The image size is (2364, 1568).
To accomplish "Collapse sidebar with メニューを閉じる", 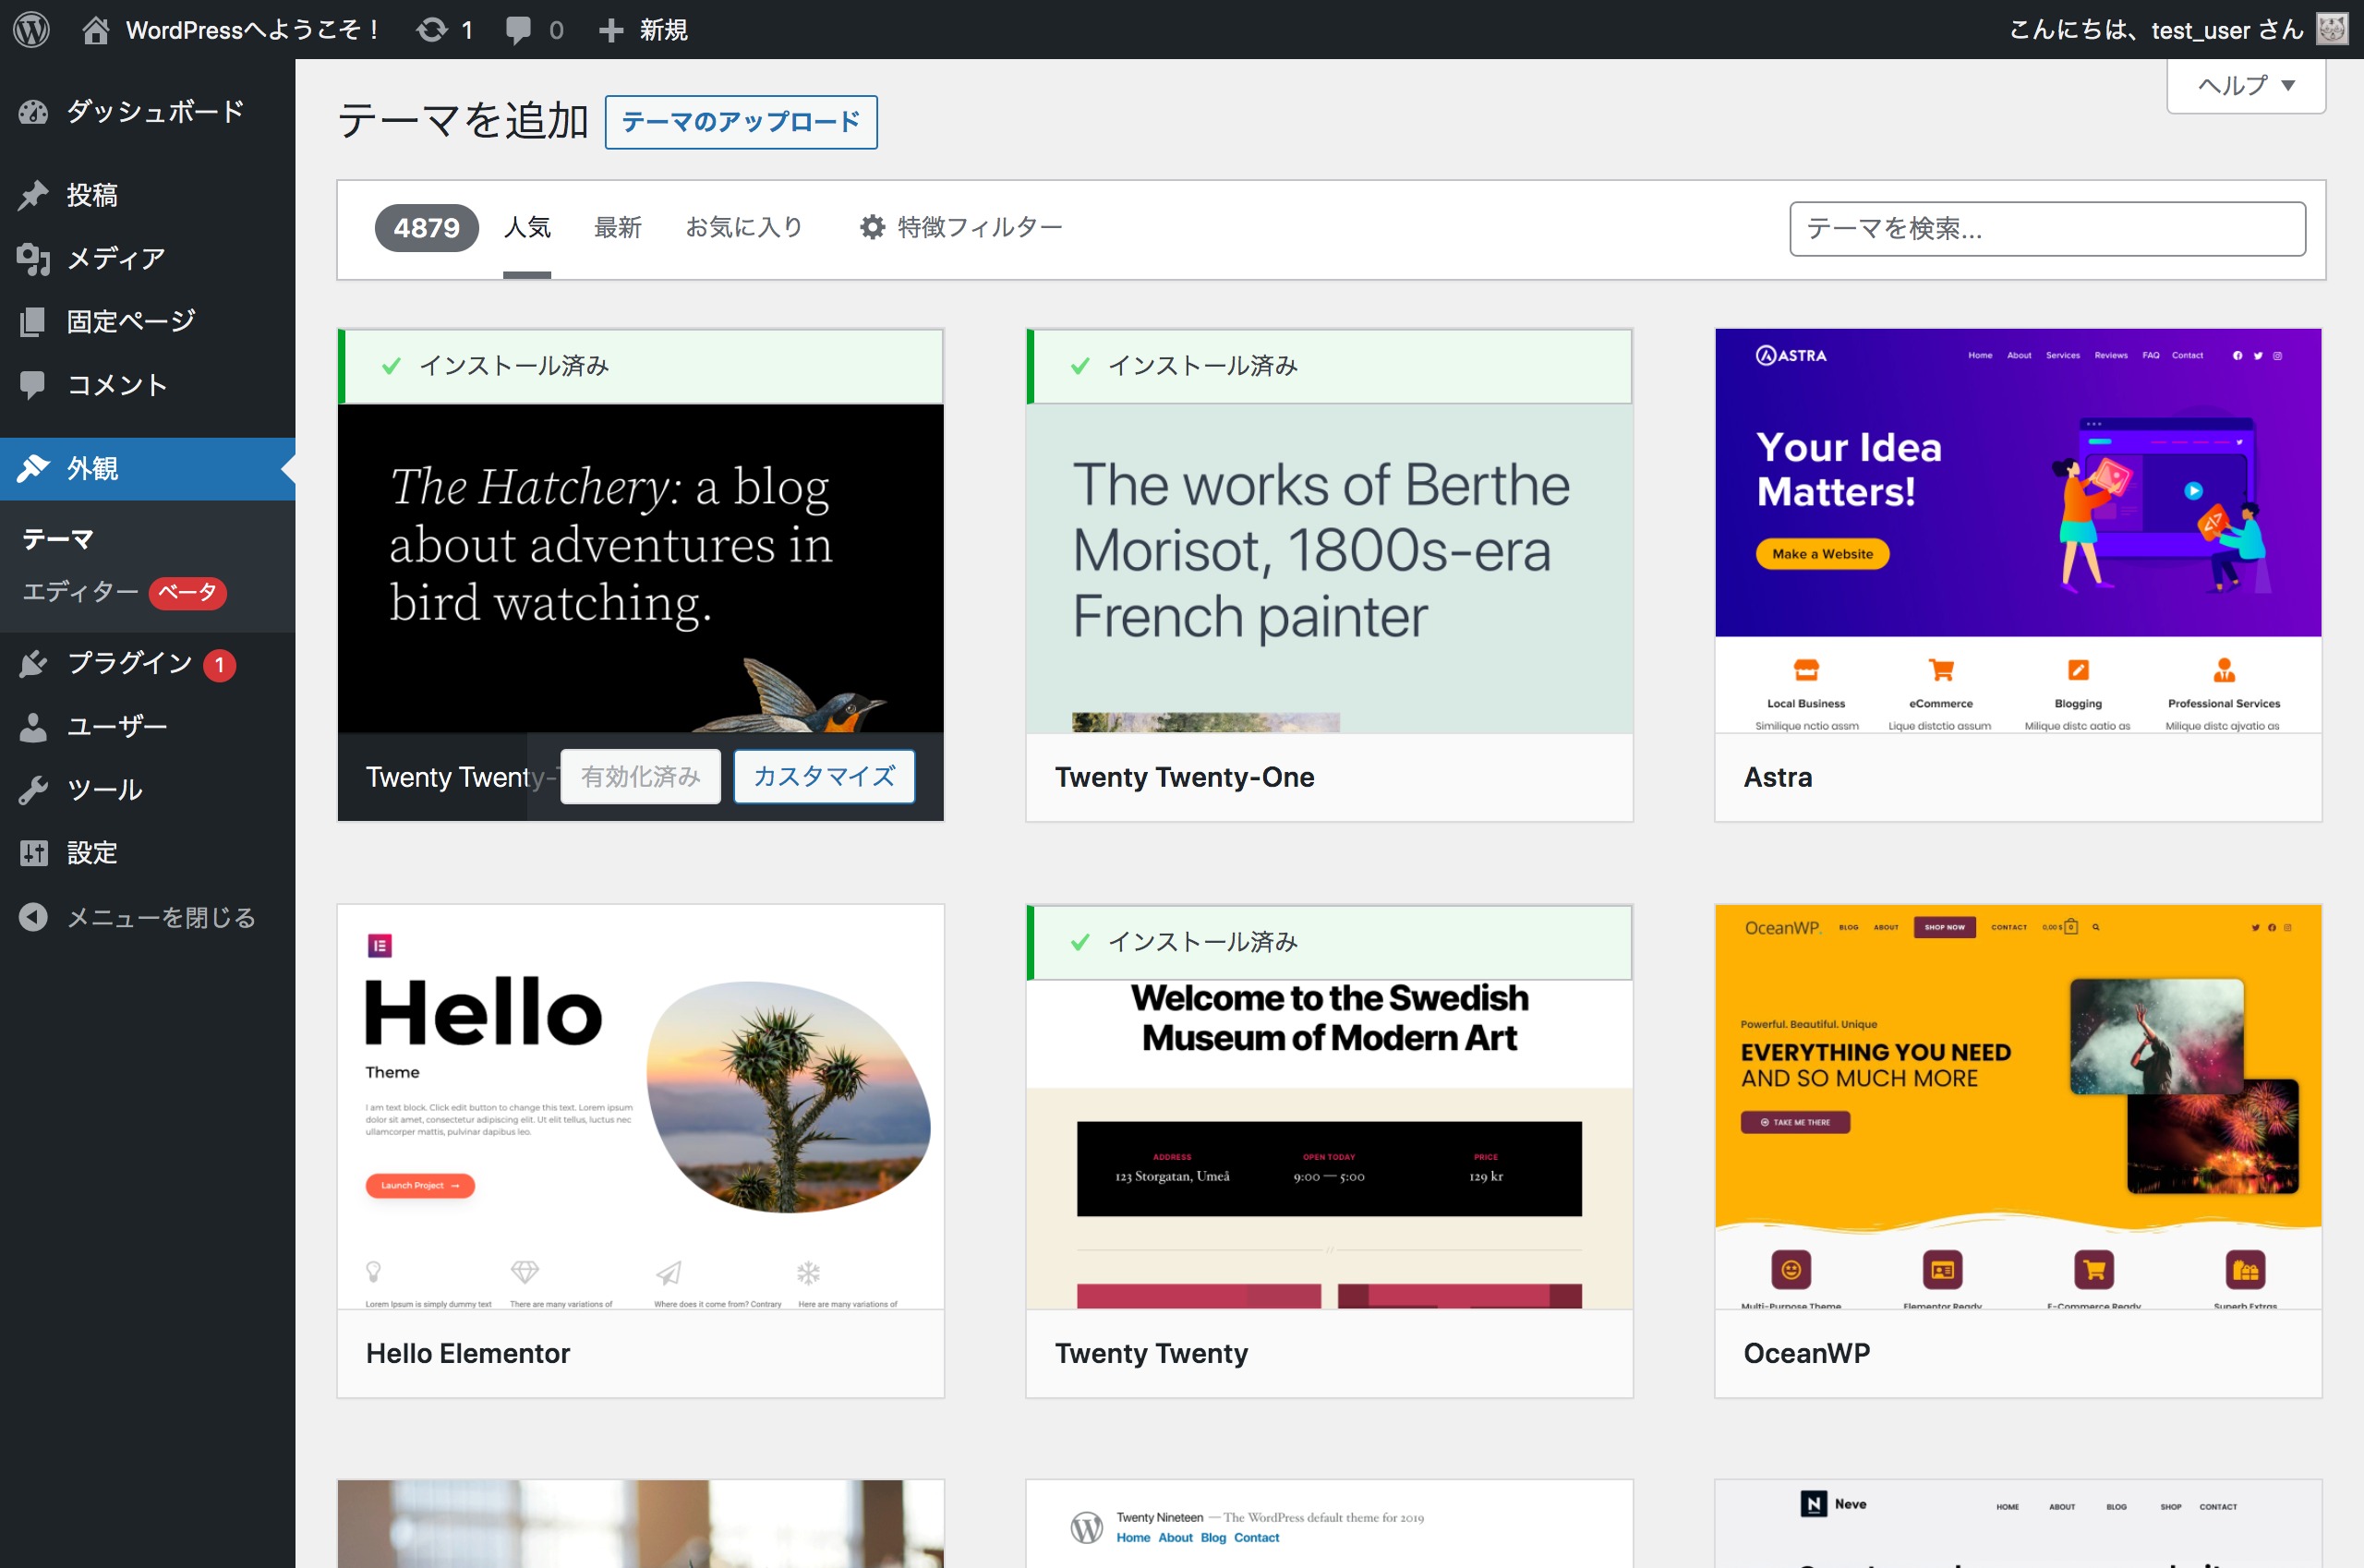I will coord(160,917).
